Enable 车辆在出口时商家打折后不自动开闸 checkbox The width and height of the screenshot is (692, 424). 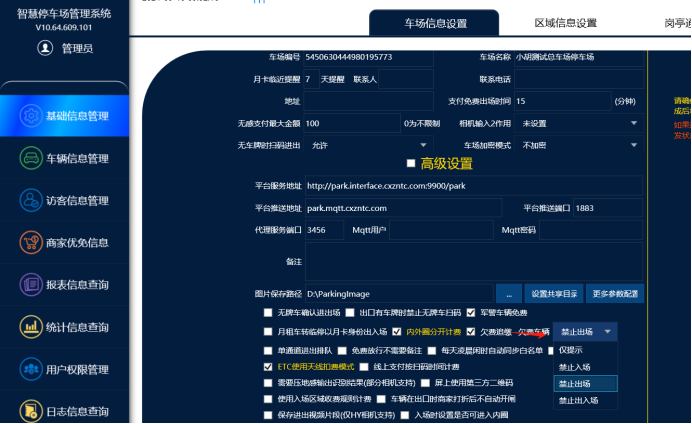[x=381, y=399]
